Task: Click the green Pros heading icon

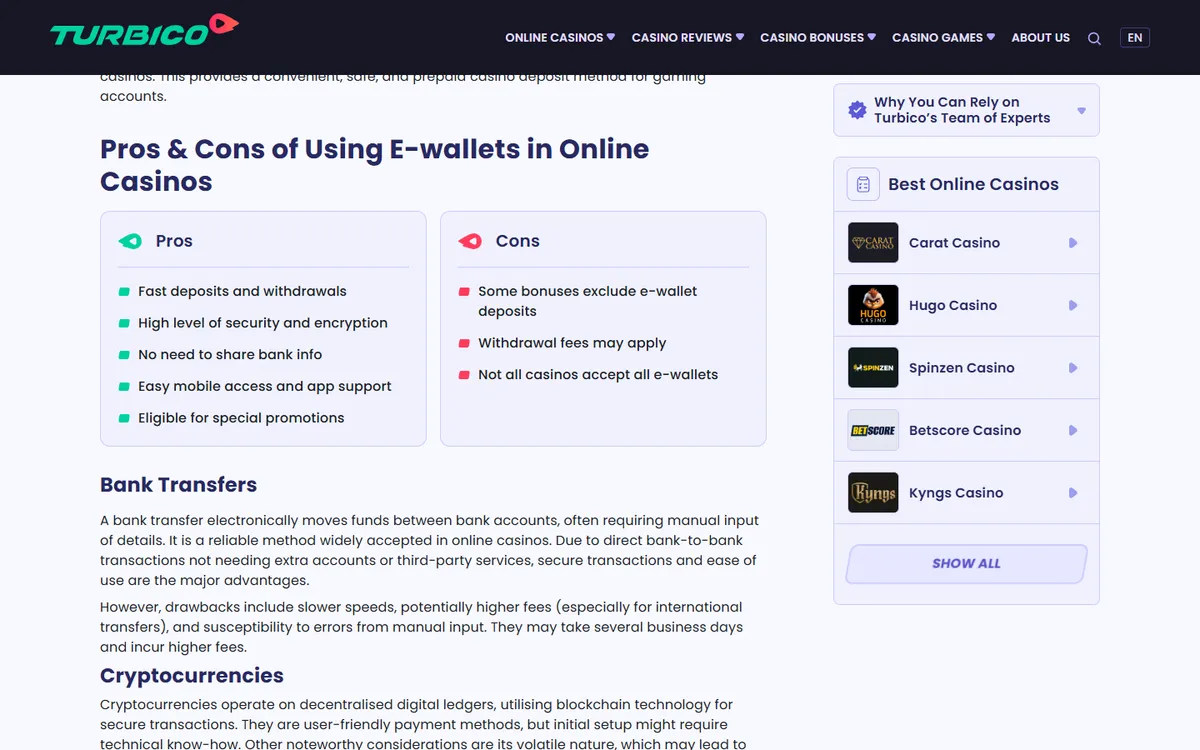Action: [x=130, y=241]
